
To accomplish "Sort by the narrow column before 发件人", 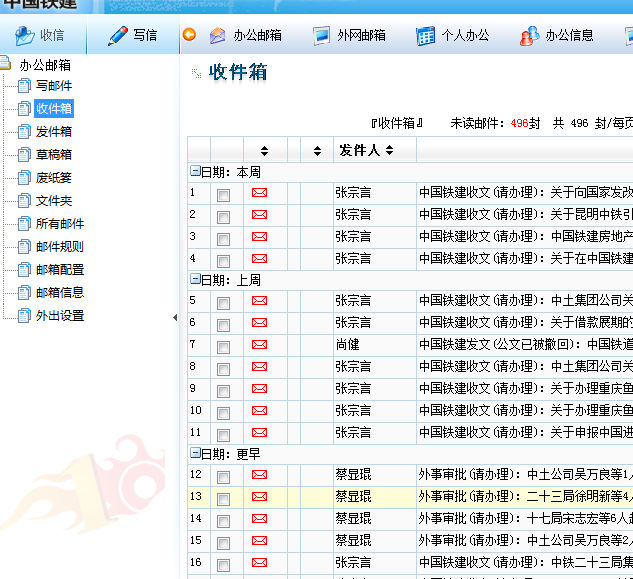I will click(x=317, y=151).
